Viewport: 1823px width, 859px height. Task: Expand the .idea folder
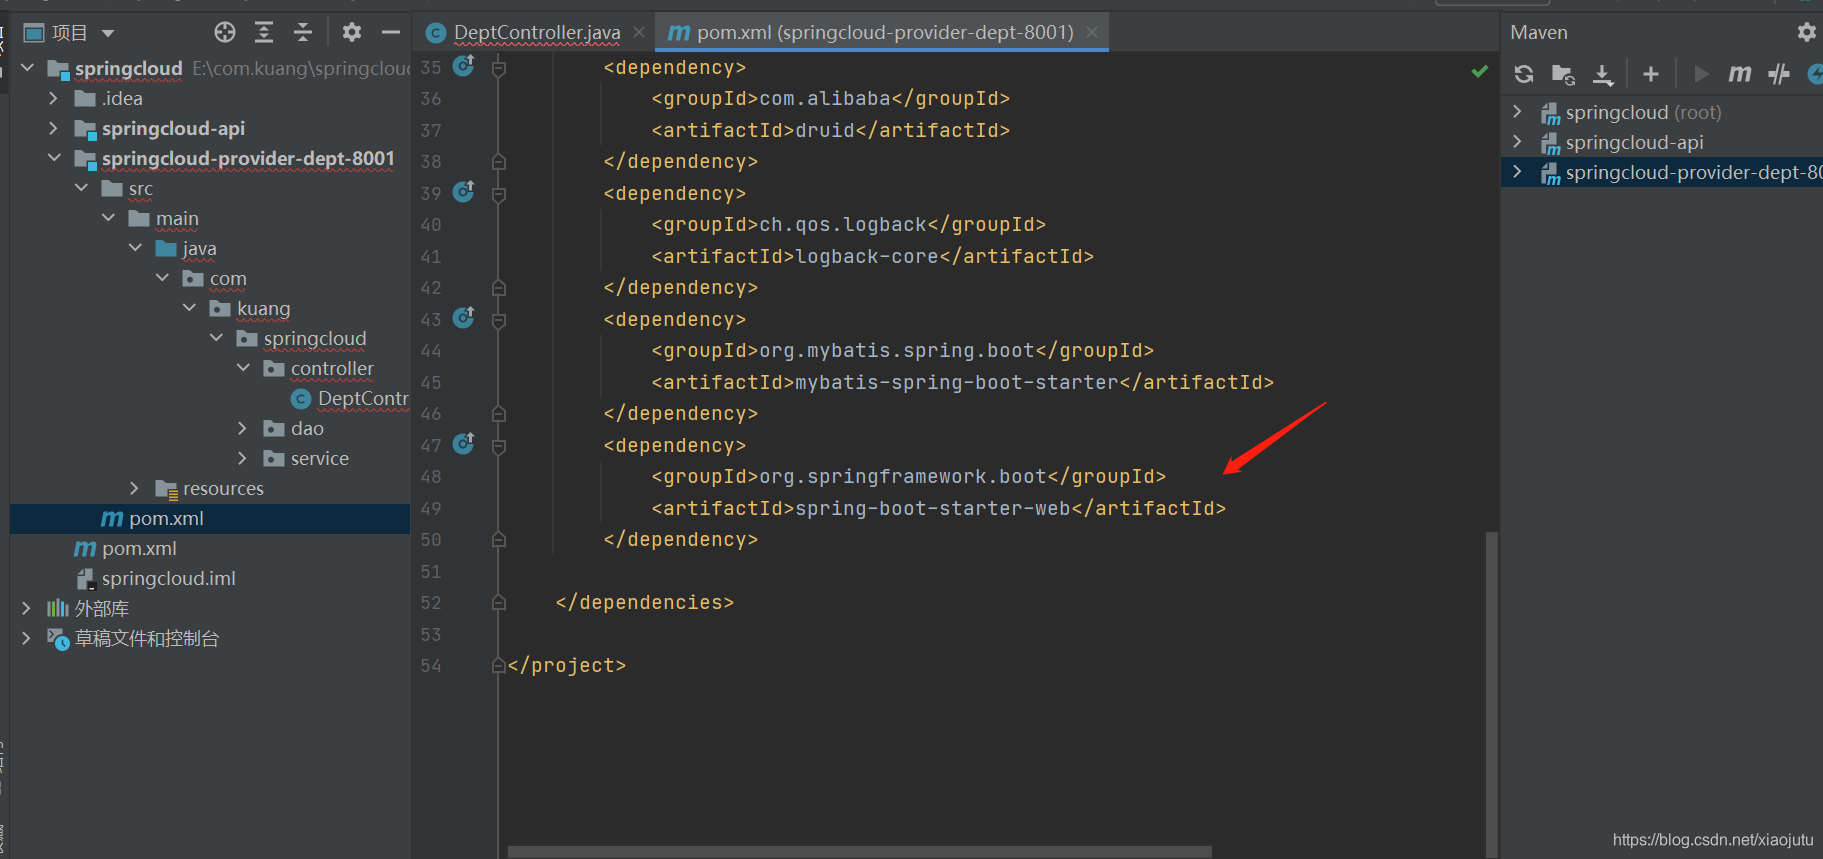click(54, 98)
